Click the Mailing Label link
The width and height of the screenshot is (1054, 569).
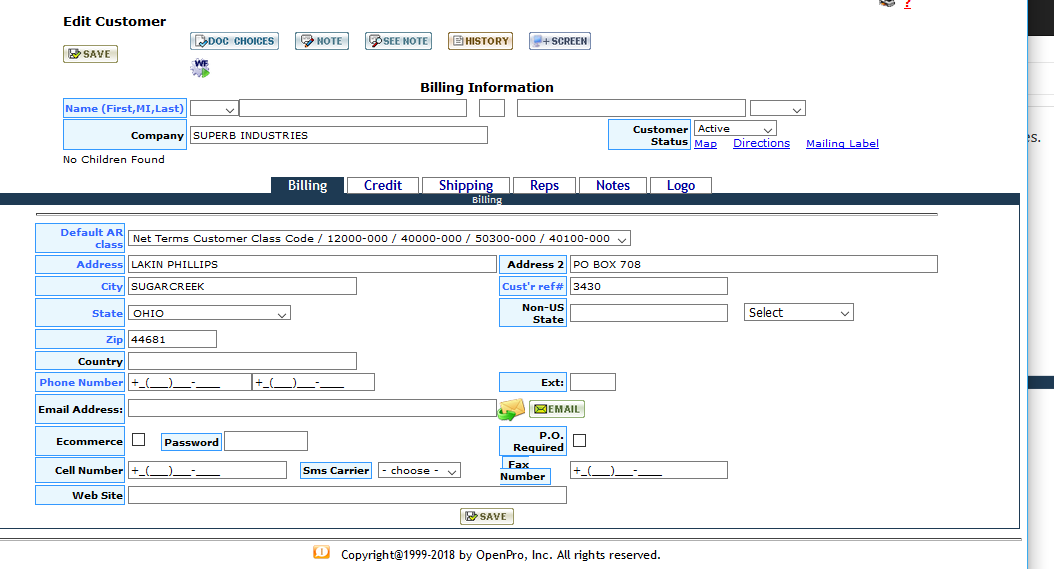coord(842,144)
